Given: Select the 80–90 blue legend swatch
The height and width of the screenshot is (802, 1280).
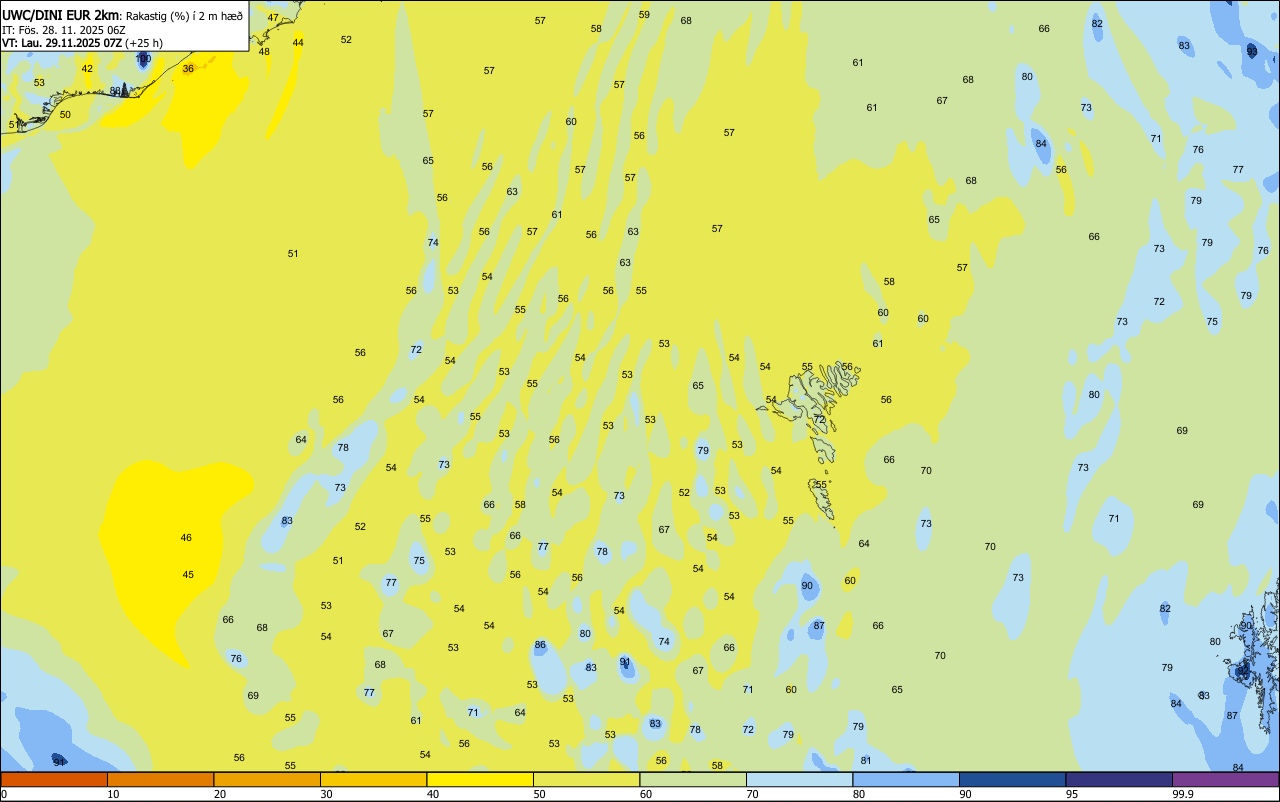Looking at the screenshot, I should pyautogui.click(x=906, y=779).
